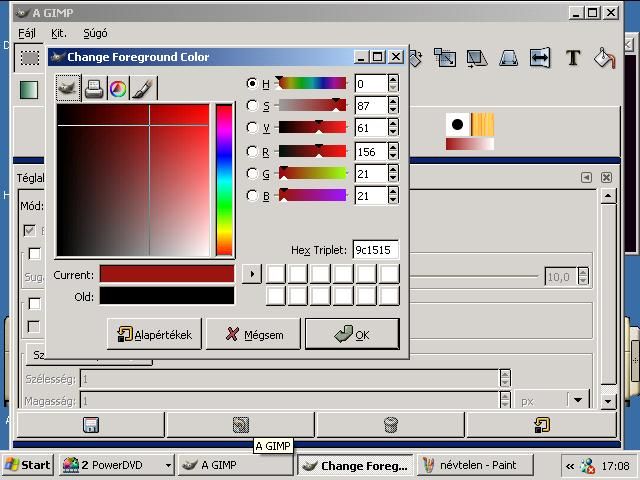Open the color wheel triangle selector
Screen dimensions: 640x480
pos(118,89)
